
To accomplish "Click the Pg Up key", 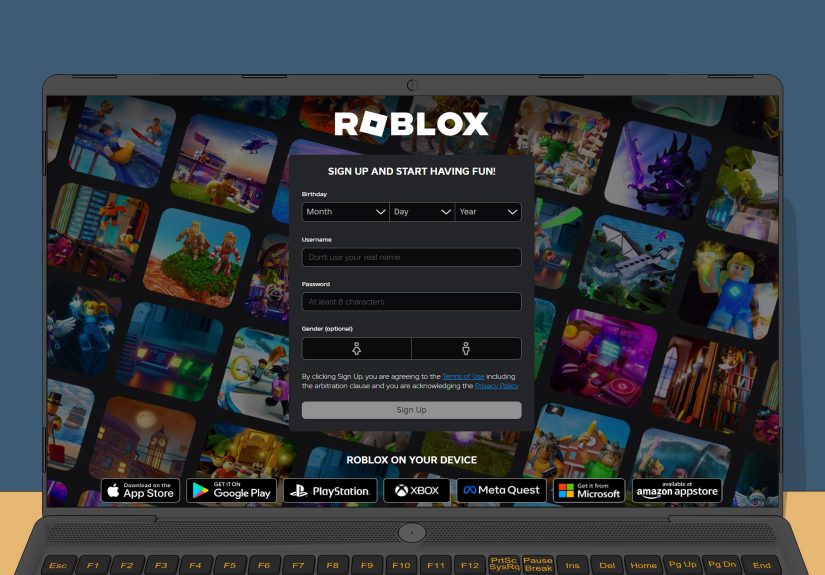I will (x=682, y=564).
